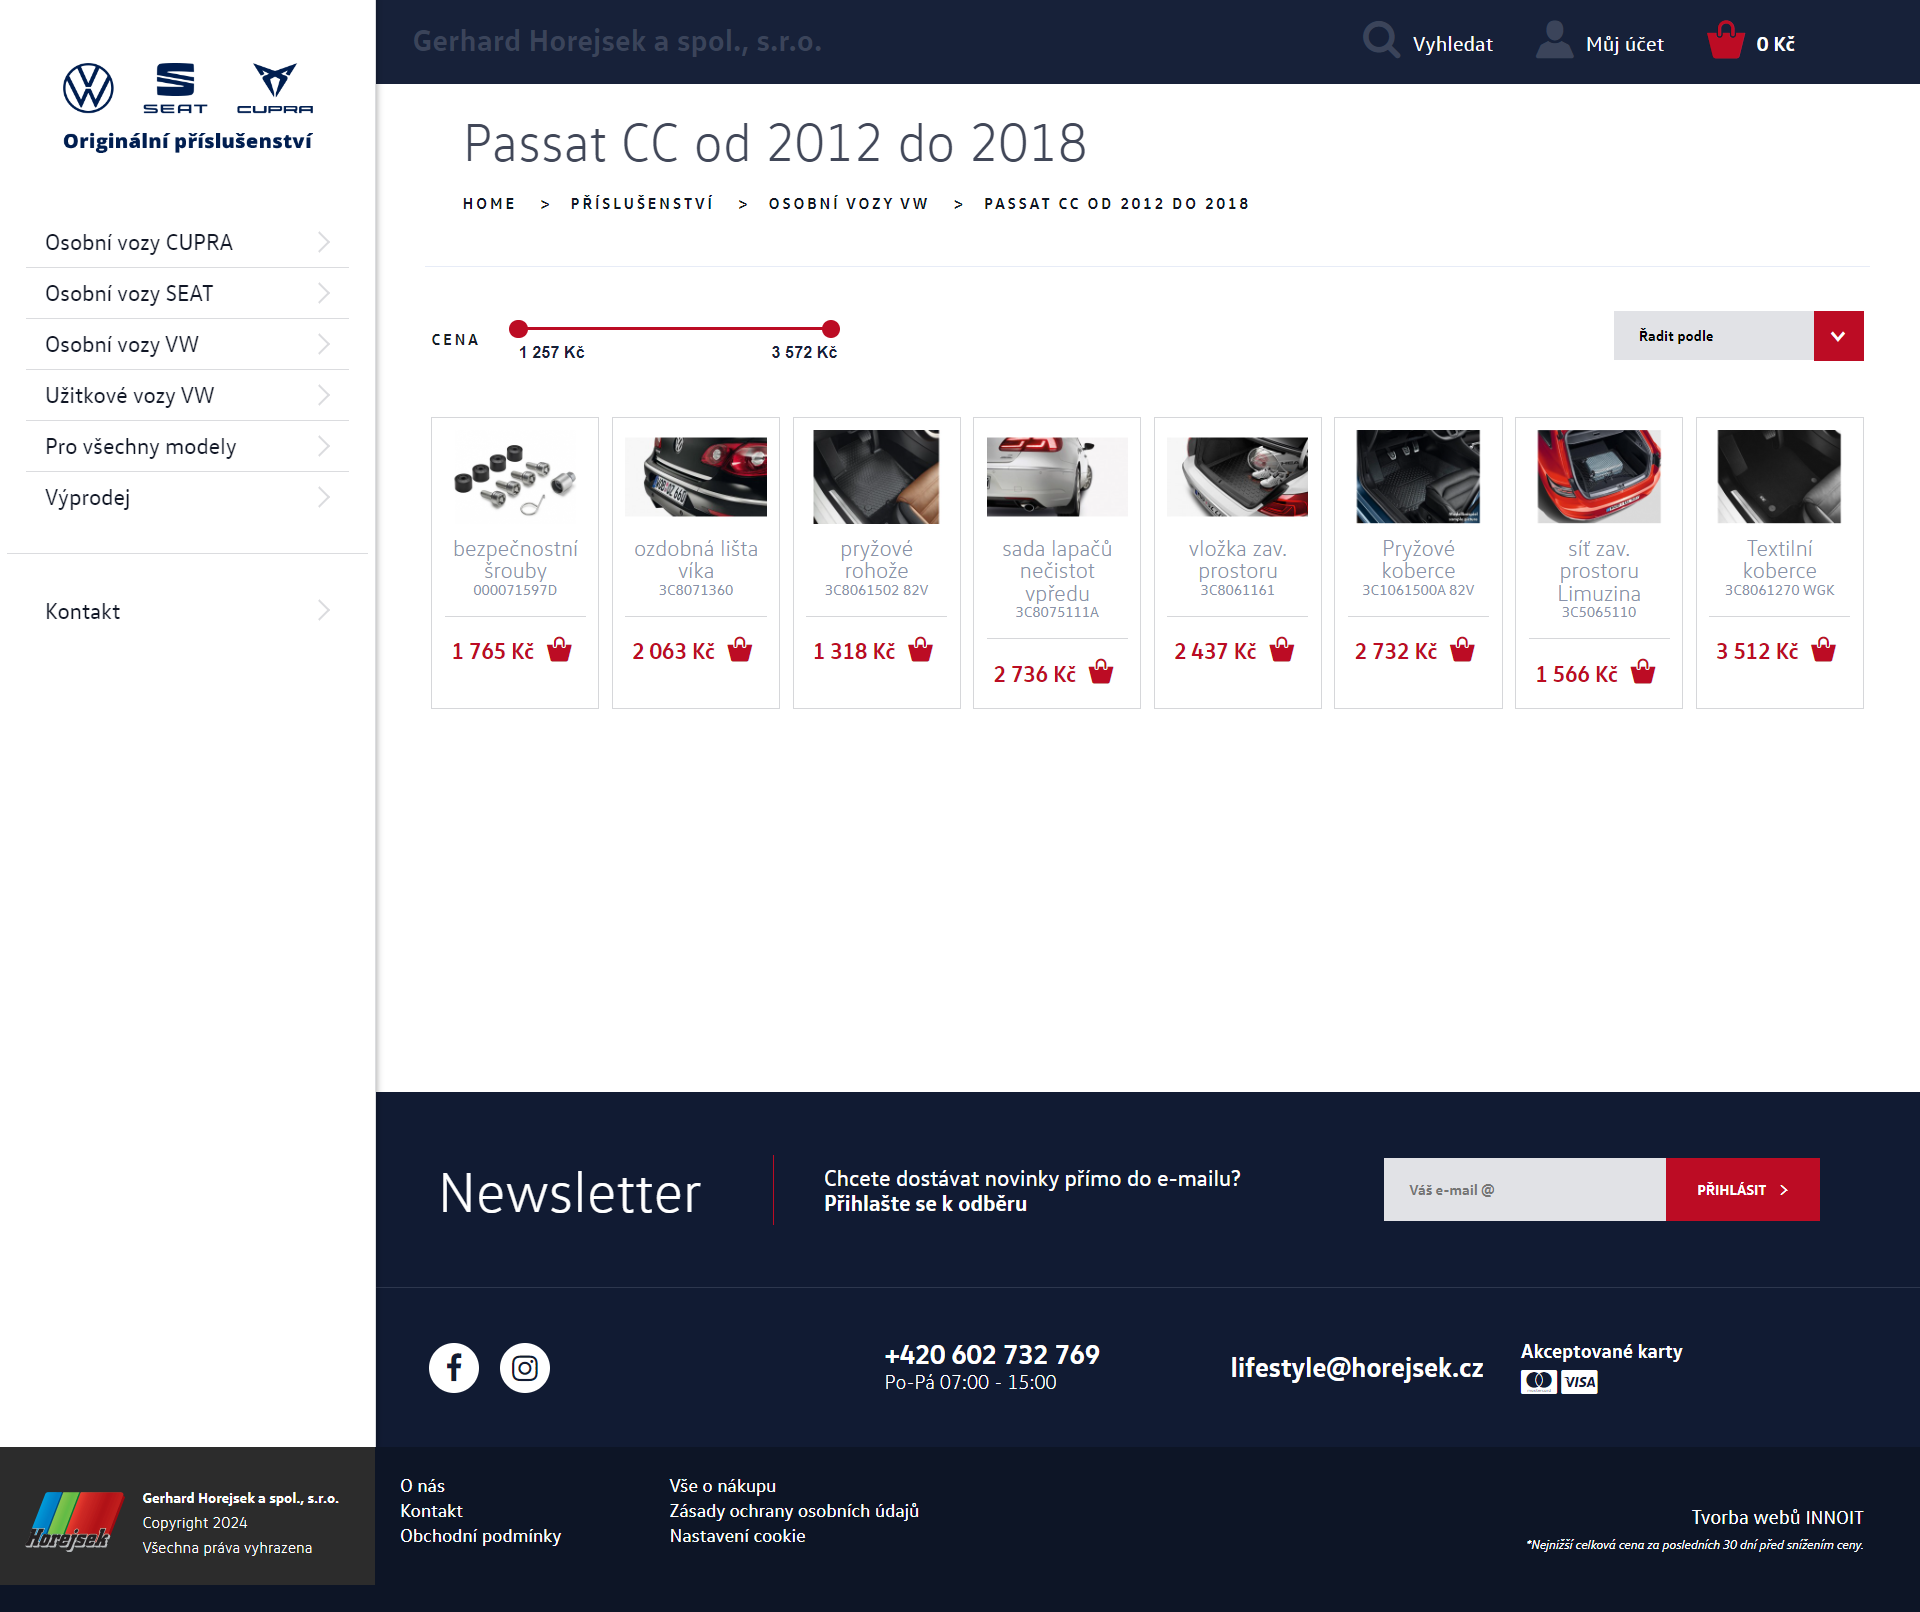The width and height of the screenshot is (1920, 1612).
Task: Open Zásady ochrany osobních údajů link
Action: coord(794,1510)
